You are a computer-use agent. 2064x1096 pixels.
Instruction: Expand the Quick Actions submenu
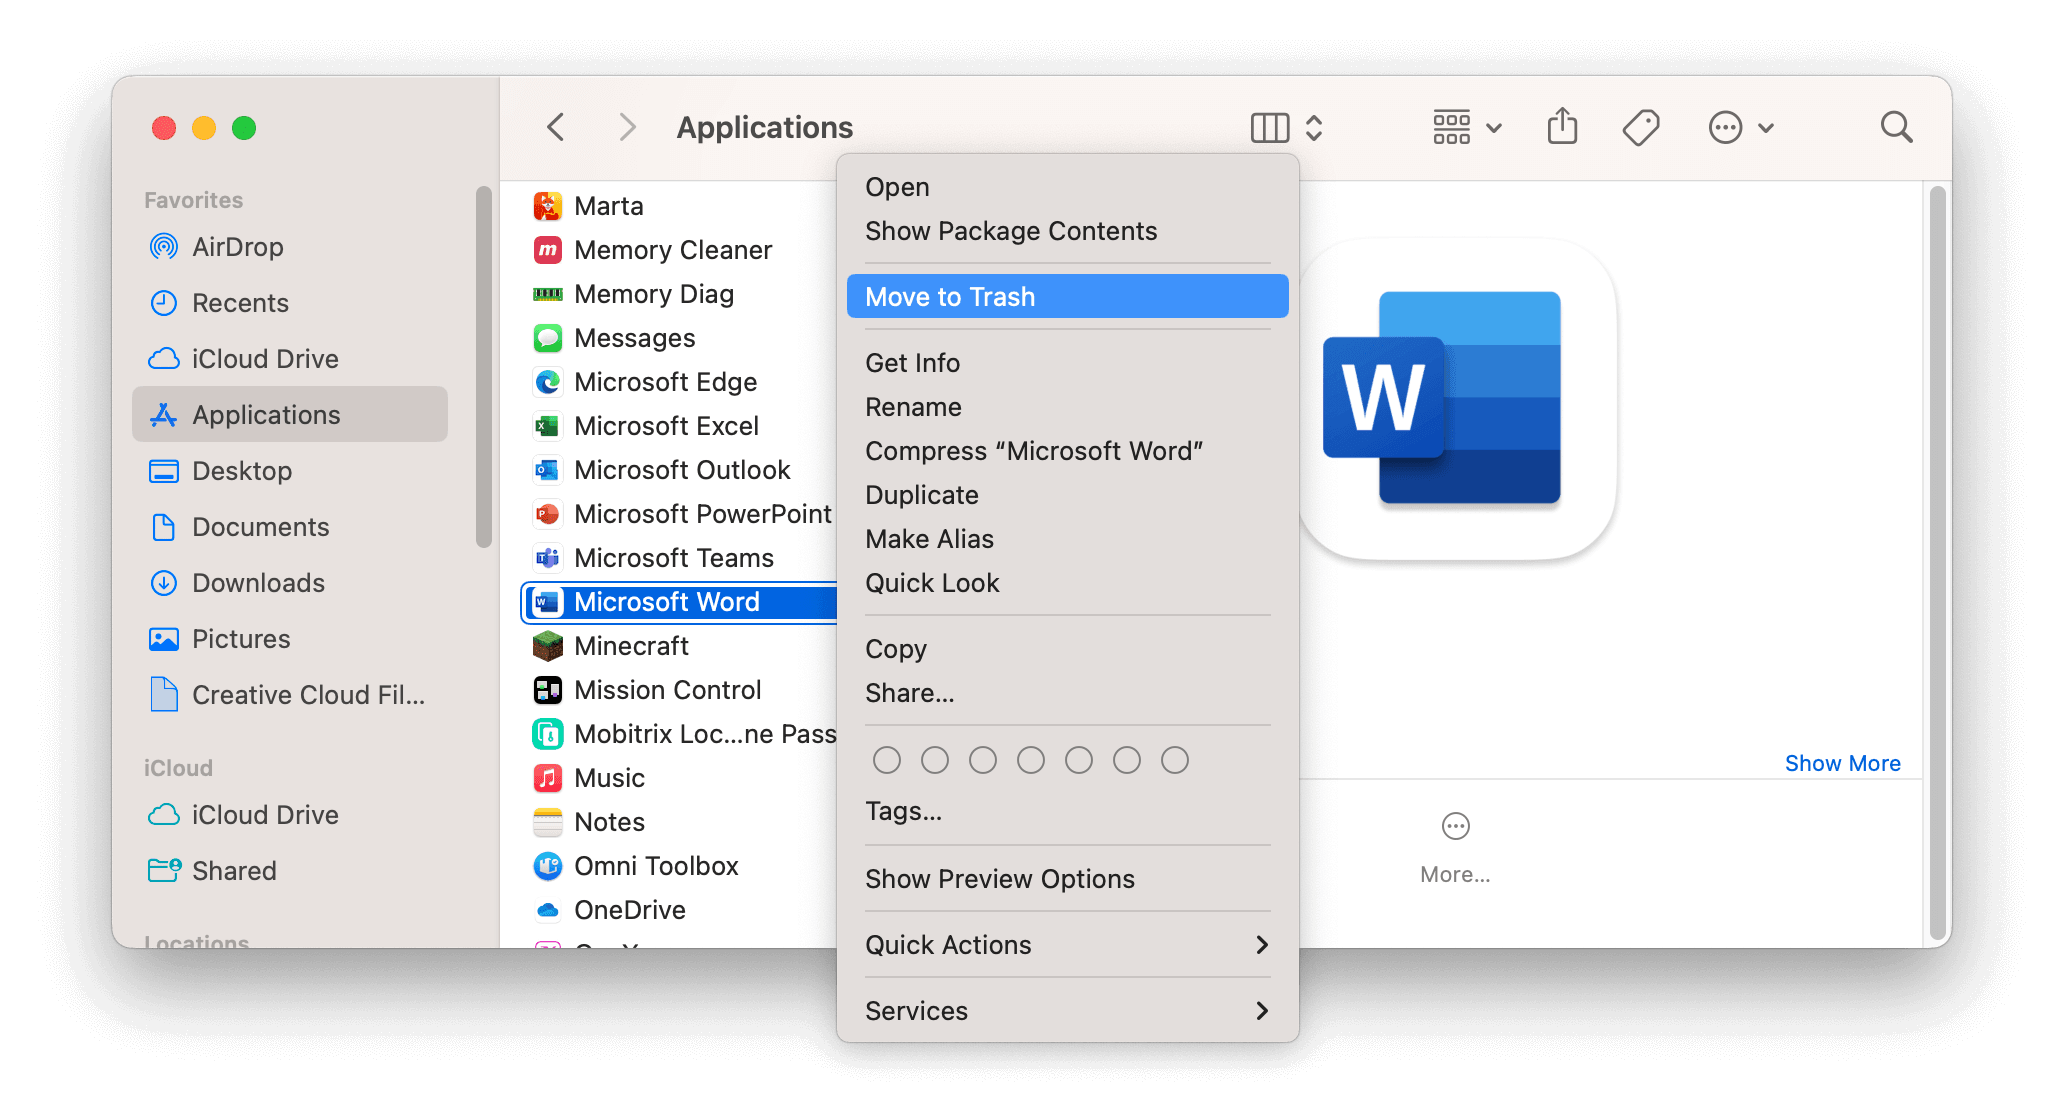point(1067,945)
